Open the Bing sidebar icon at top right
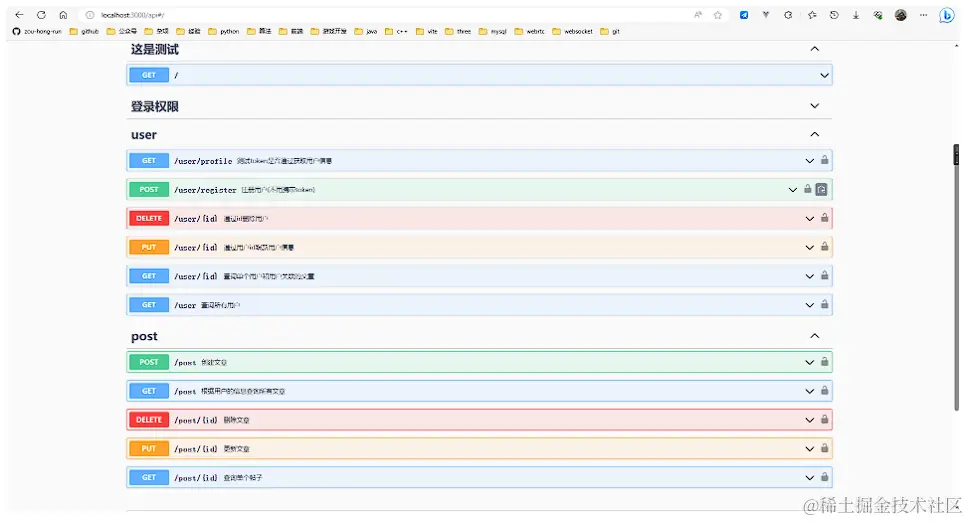 point(946,15)
